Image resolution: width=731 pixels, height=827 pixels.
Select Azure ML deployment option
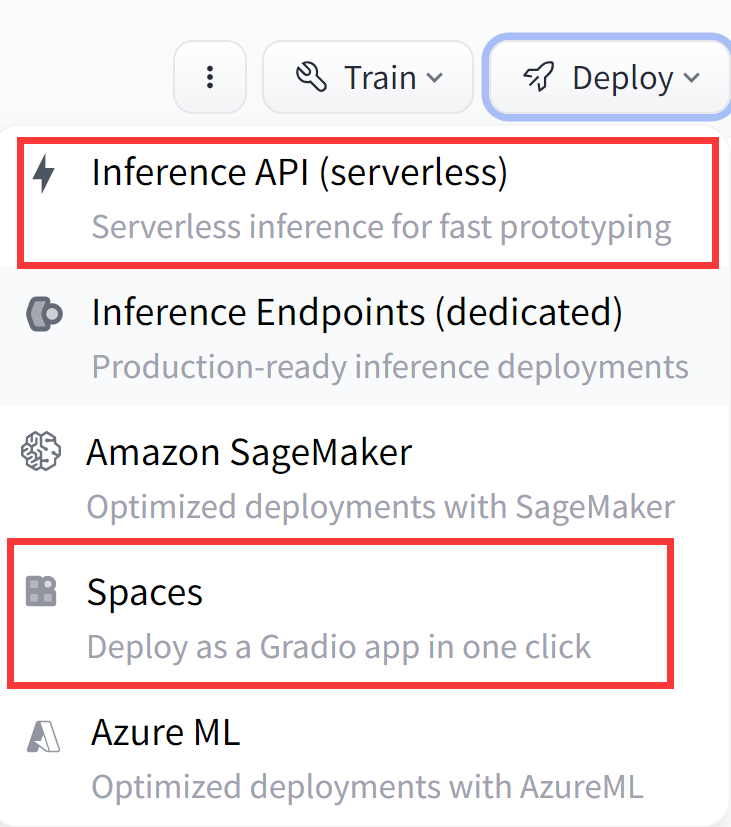[x=166, y=734]
